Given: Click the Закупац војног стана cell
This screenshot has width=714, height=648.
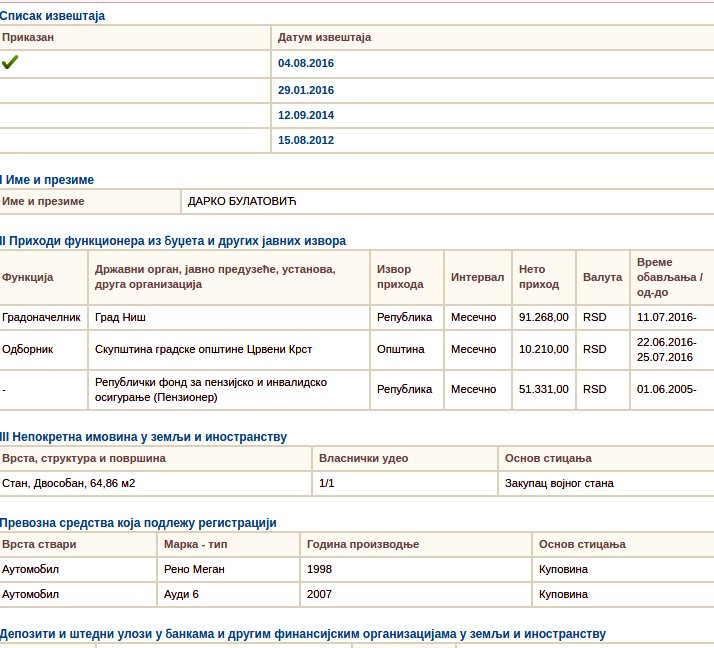Looking at the screenshot, I should click(559, 483).
